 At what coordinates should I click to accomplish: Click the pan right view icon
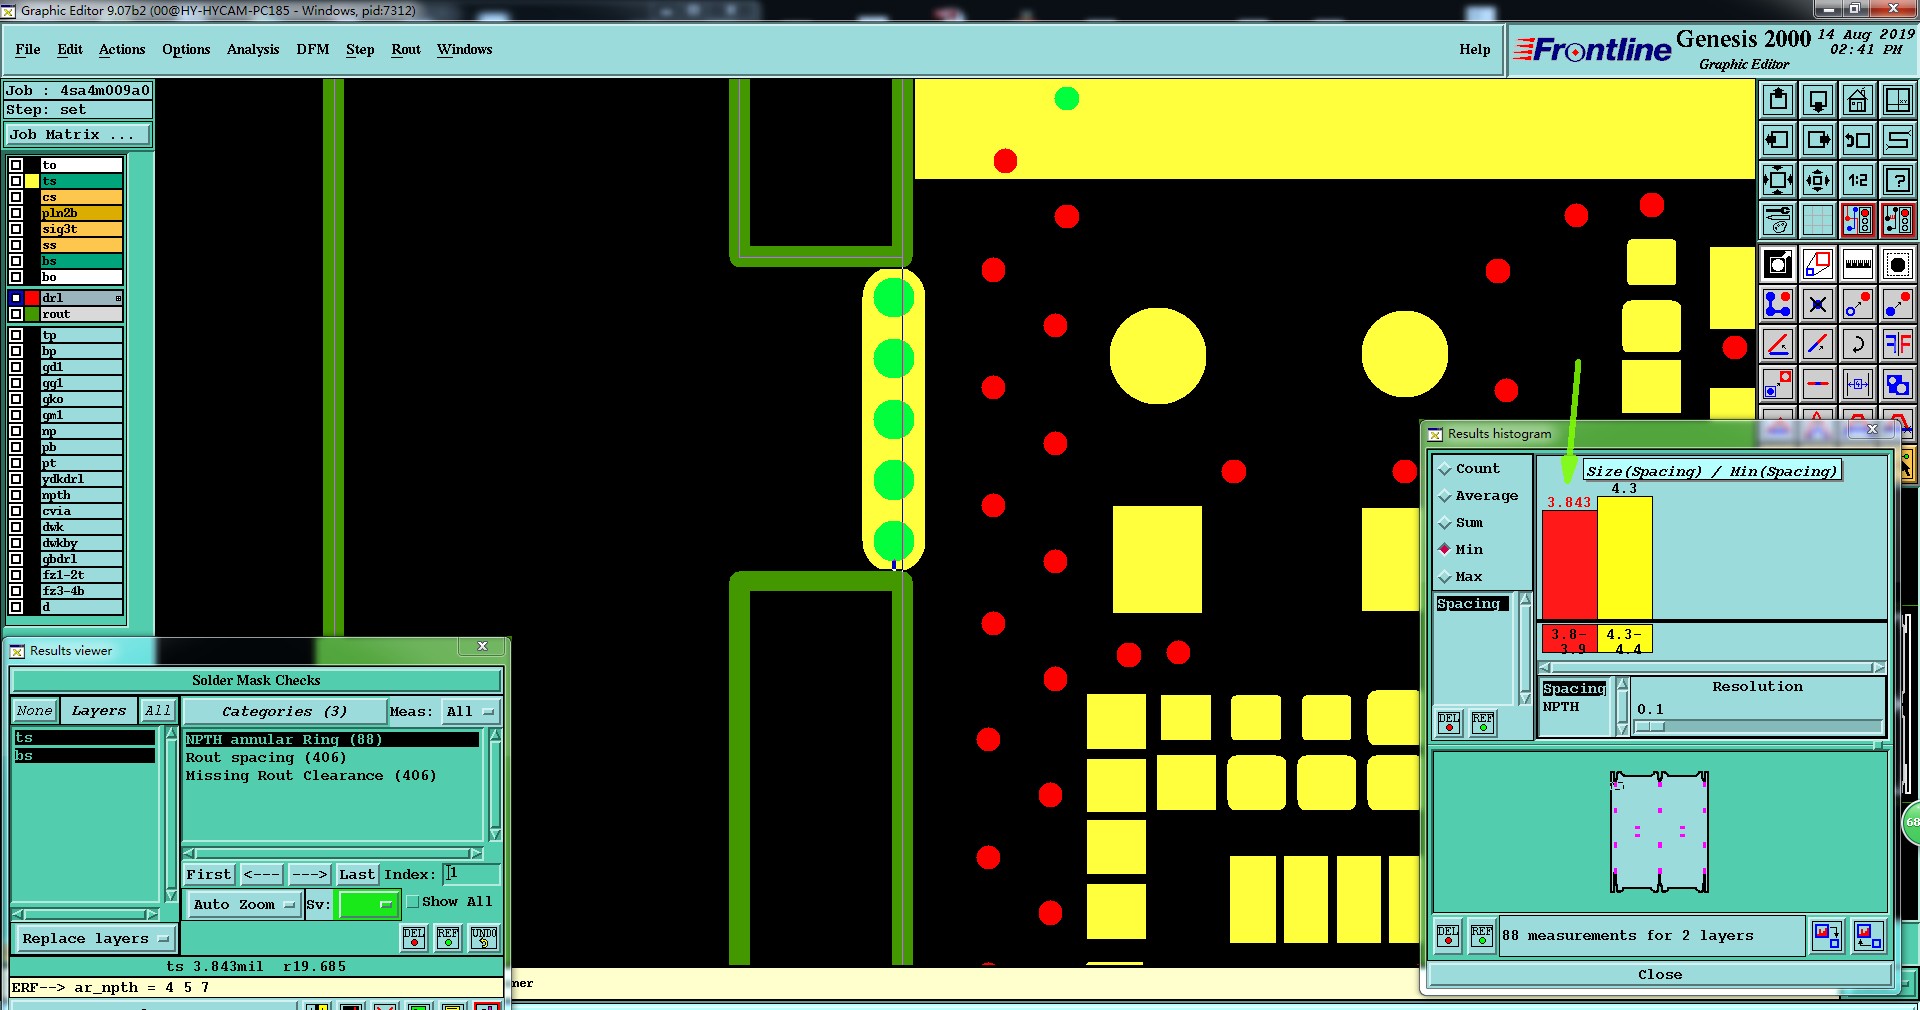1818,140
